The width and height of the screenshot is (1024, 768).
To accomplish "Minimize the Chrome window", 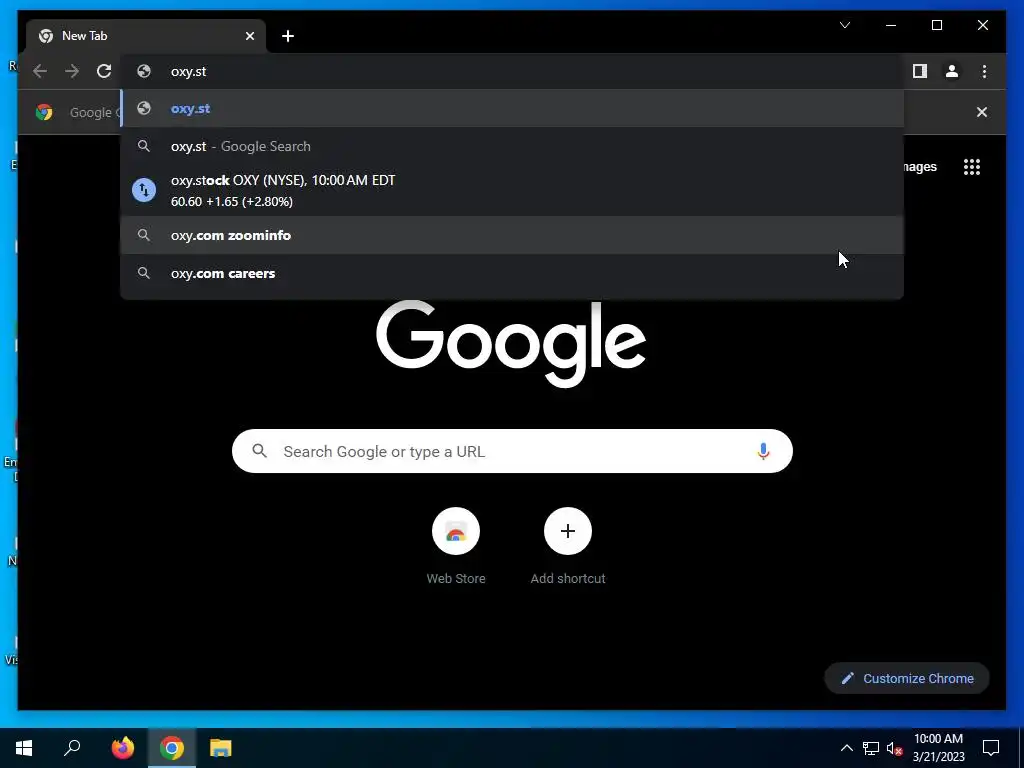I will (891, 25).
